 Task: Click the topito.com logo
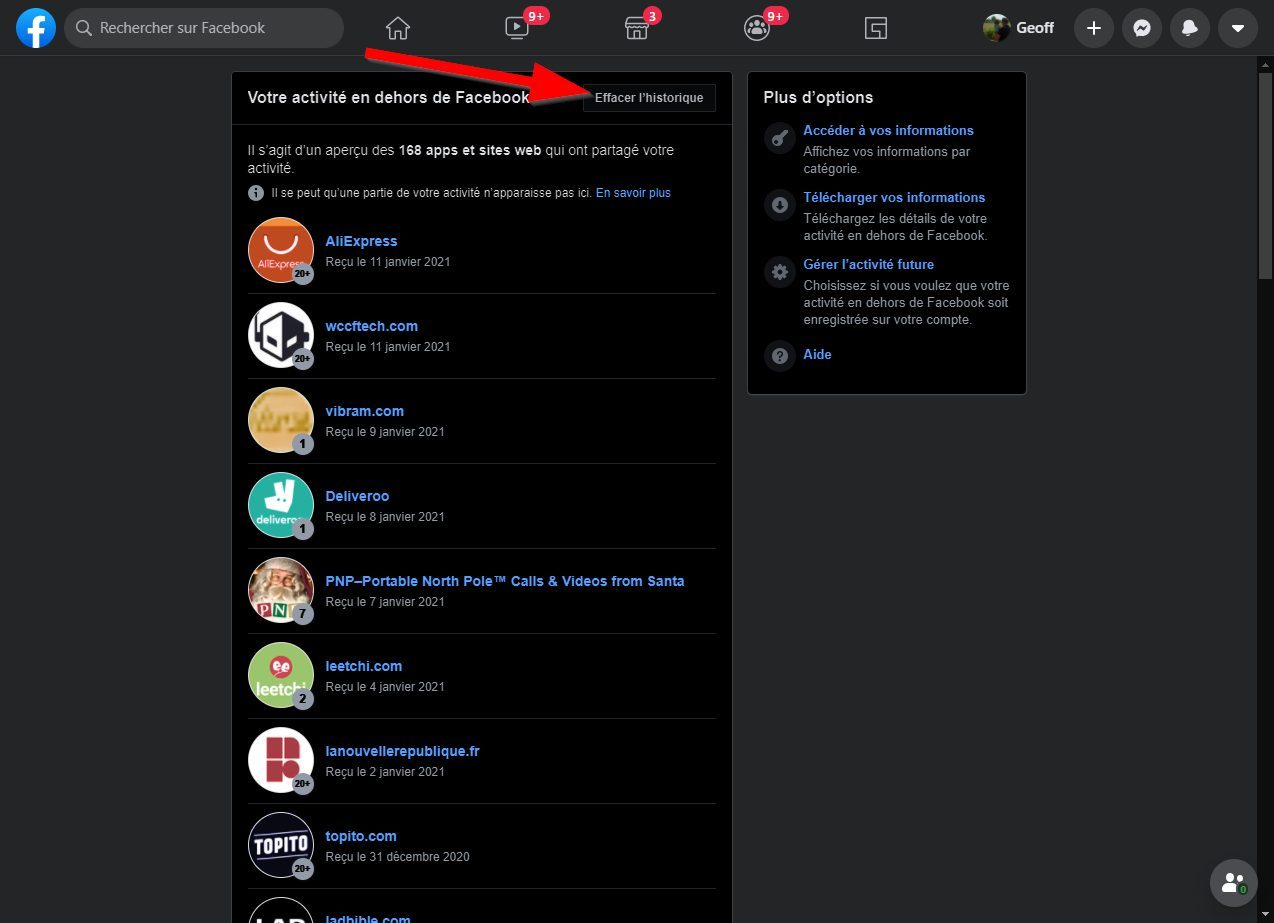[x=281, y=845]
